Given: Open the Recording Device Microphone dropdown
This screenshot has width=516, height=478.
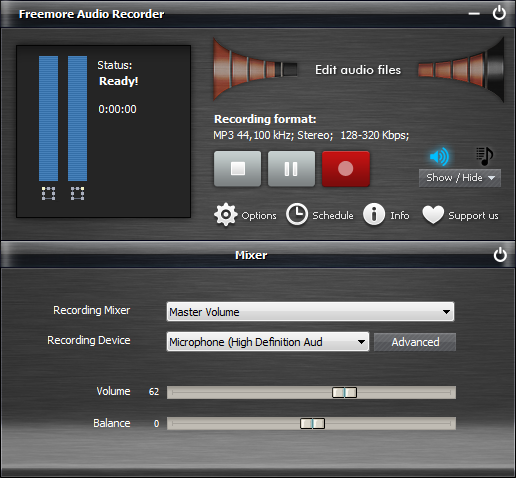Looking at the screenshot, I should tap(268, 342).
